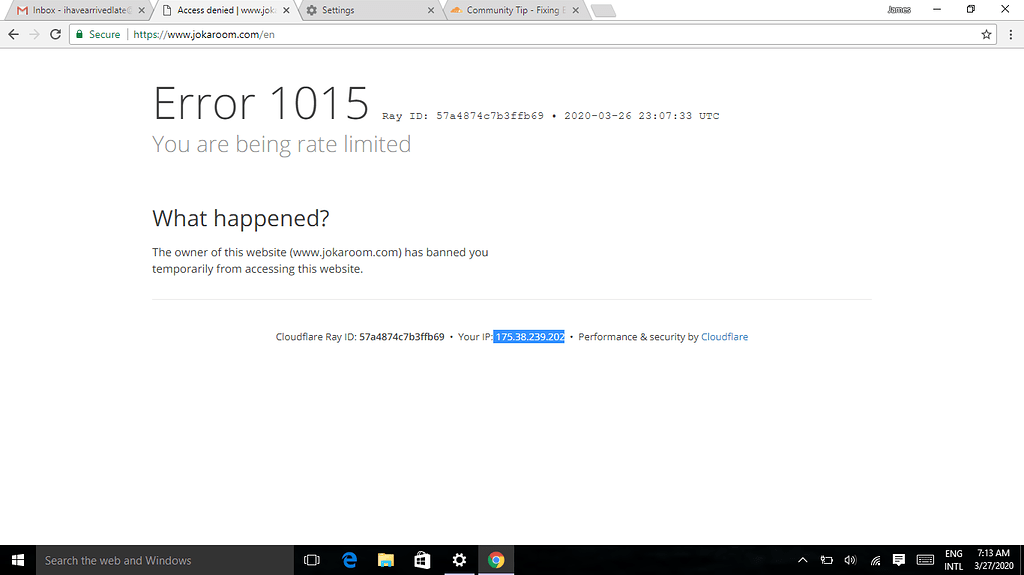Viewport: 1024px width, 575px height.
Task: Show hidden system tray icons
Action: tap(803, 560)
